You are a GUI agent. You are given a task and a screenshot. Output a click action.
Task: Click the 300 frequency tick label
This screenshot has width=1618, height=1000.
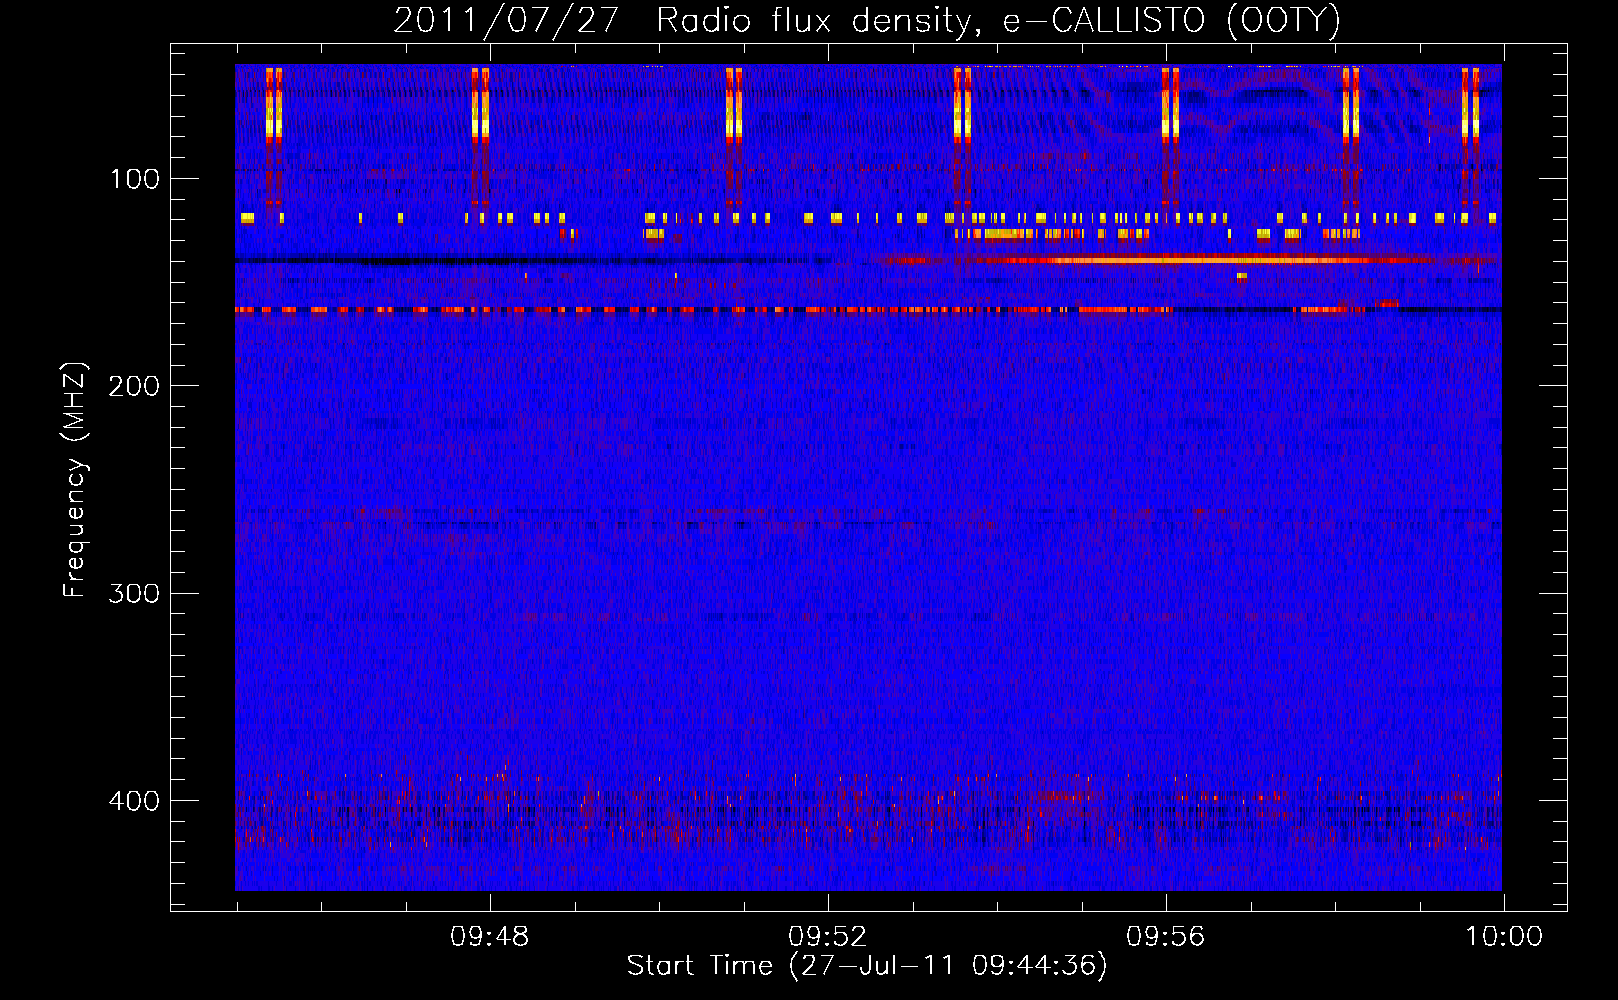[x=134, y=594]
